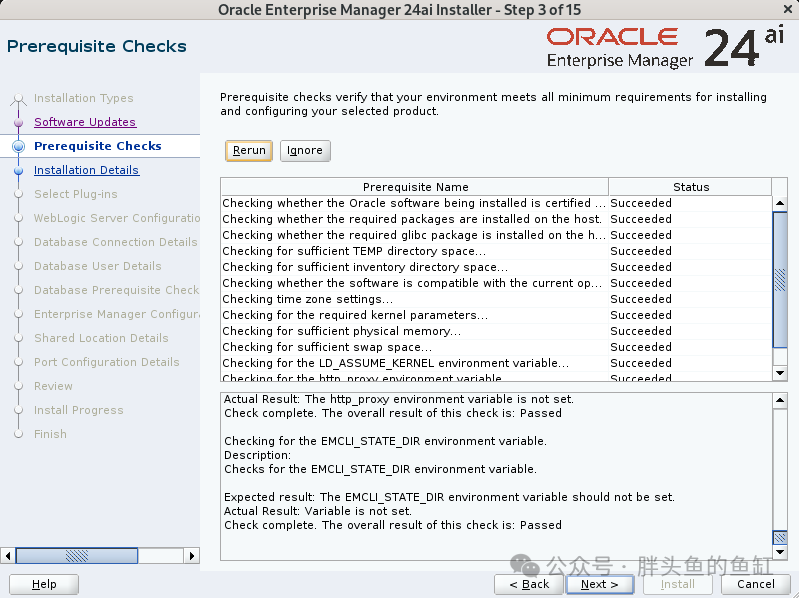799x598 pixels.
Task: Cancel the installer
Action: [x=756, y=584]
